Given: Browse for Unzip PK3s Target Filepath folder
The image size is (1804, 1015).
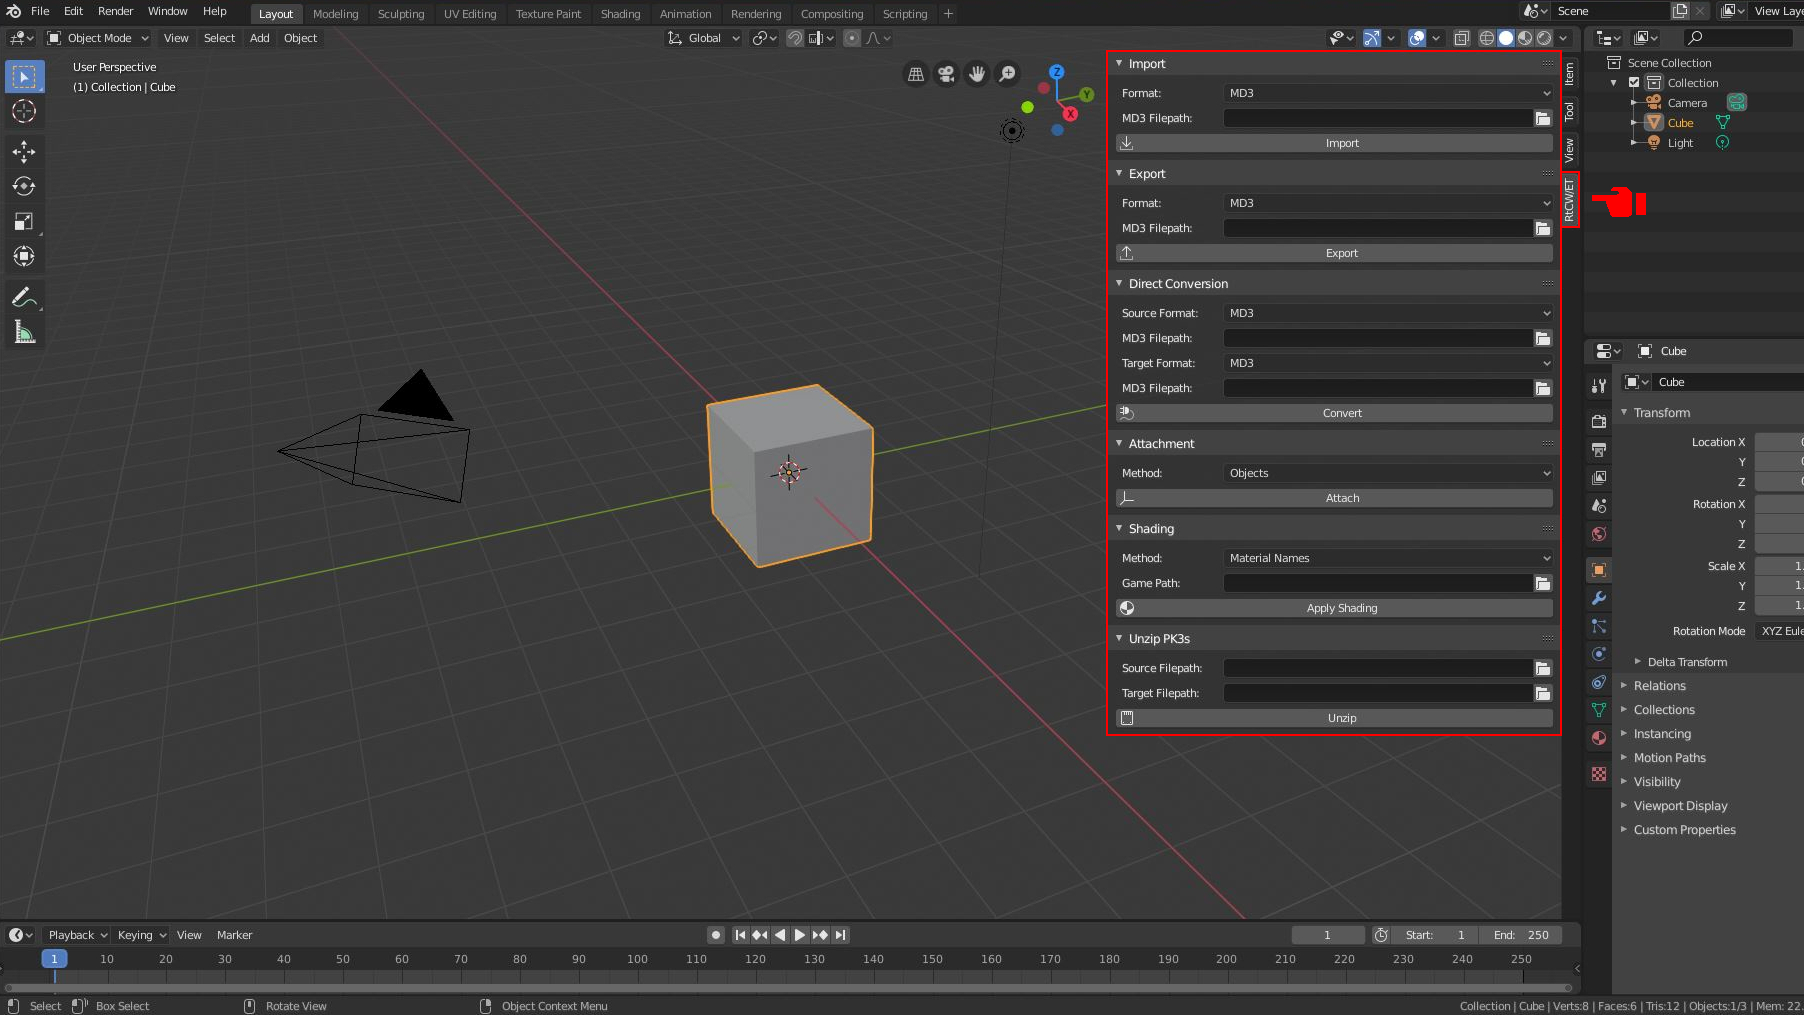Looking at the screenshot, I should coord(1543,693).
